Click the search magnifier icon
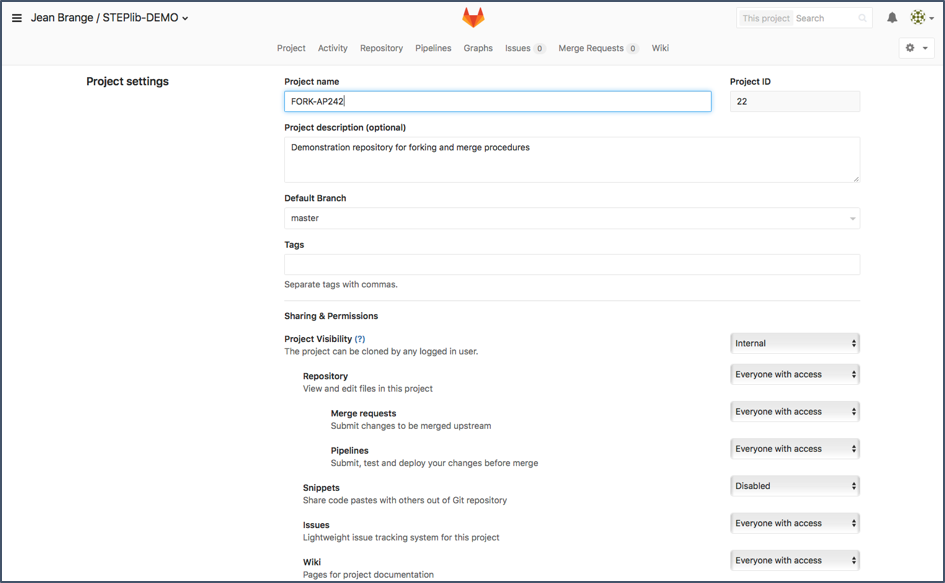The height and width of the screenshot is (583, 945). click(862, 18)
